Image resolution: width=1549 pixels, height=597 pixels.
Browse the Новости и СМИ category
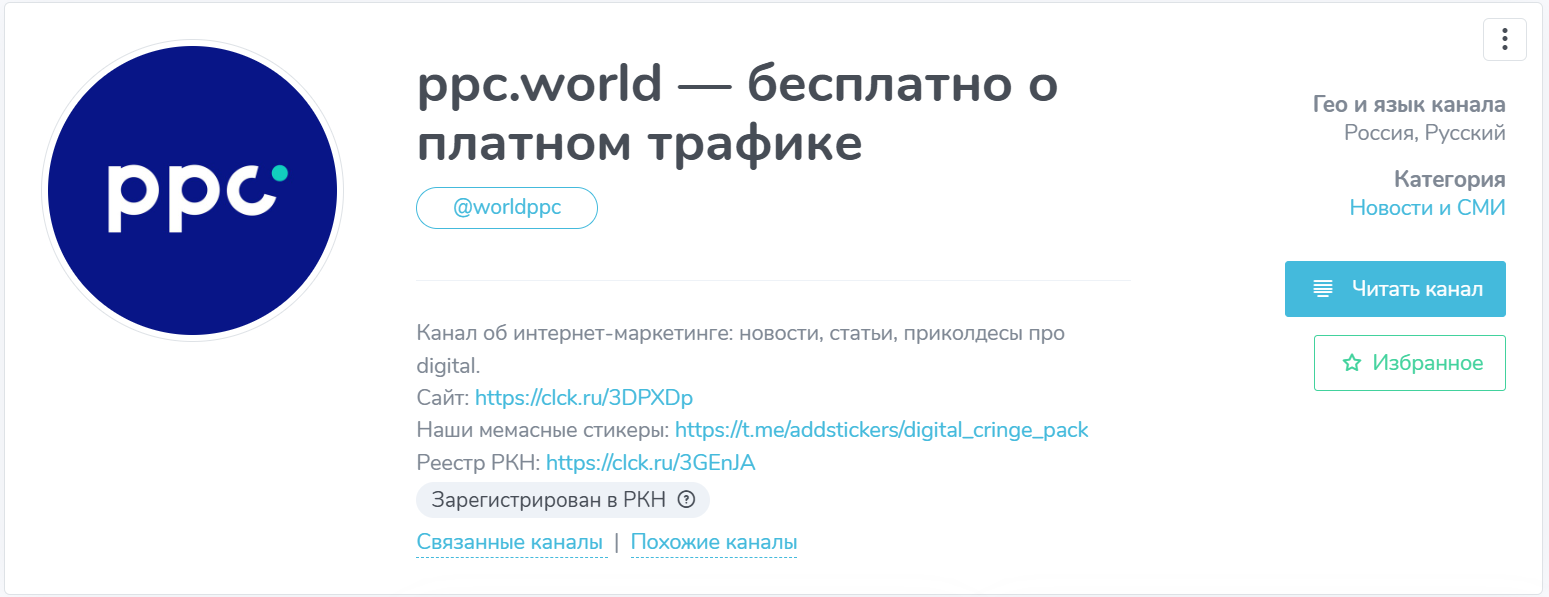[1427, 206]
